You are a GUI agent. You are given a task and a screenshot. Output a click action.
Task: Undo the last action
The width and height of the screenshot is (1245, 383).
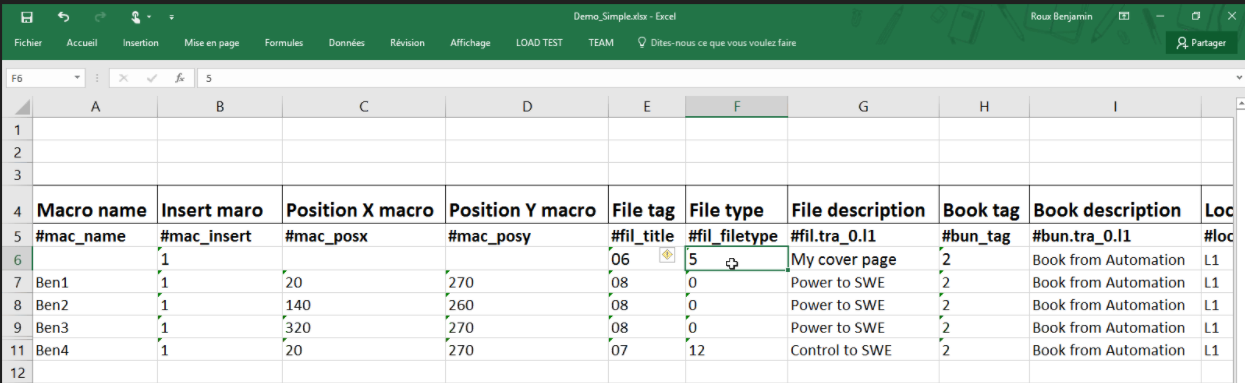(64, 17)
